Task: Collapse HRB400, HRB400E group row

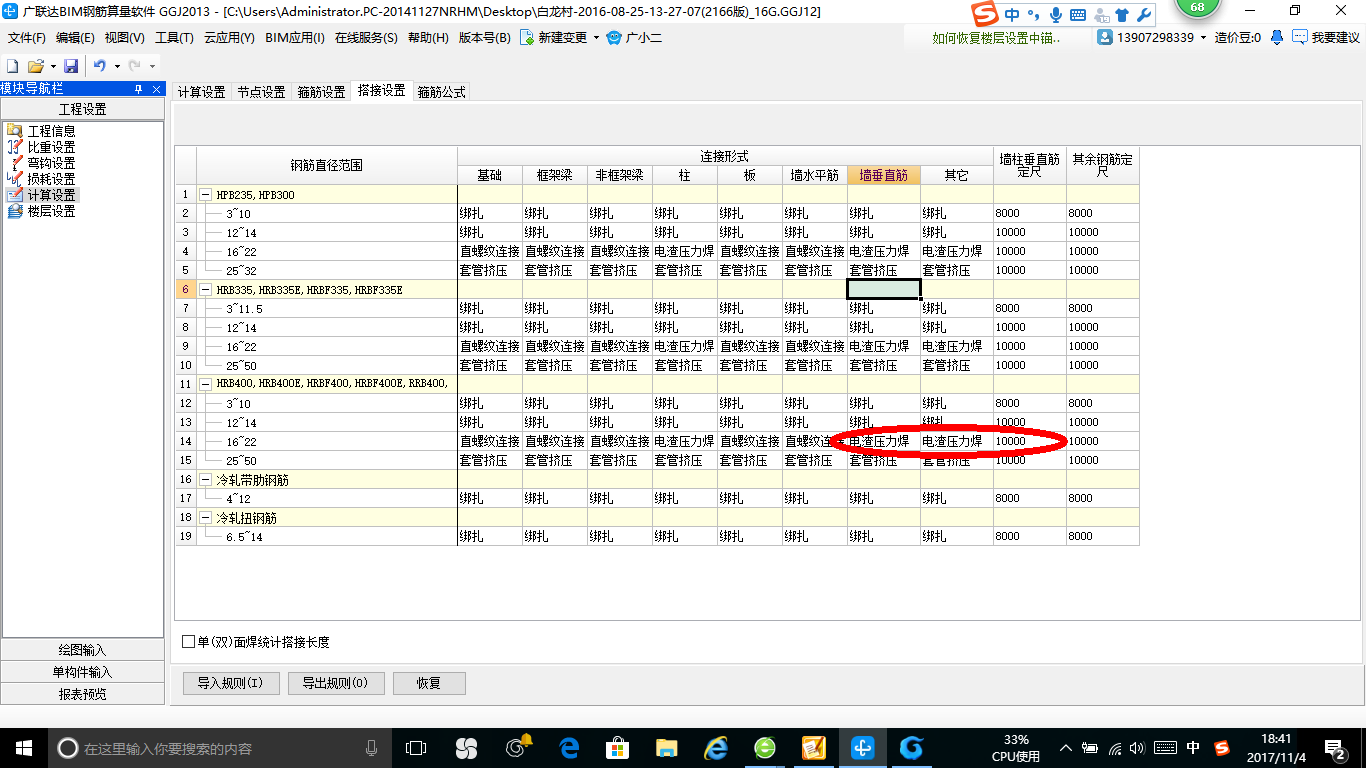Action: 206,384
